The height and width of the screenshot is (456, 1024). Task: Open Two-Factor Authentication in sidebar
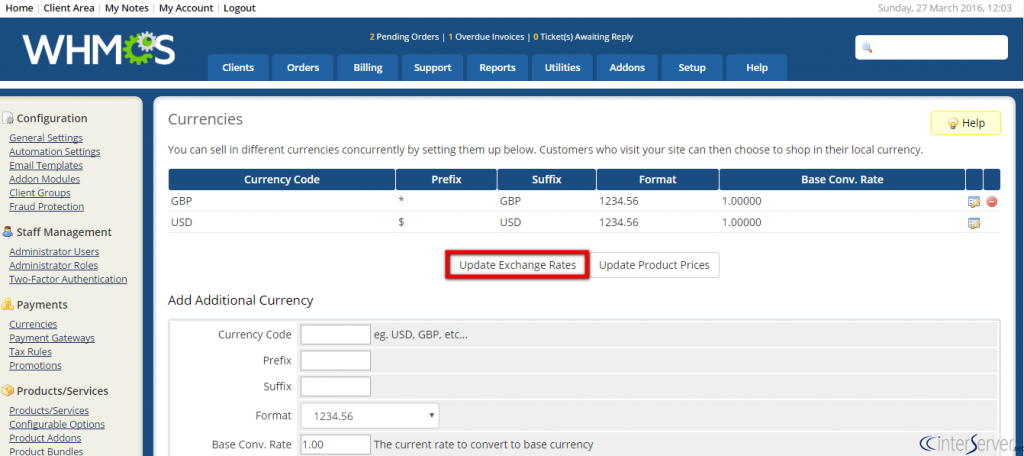pos(68,279)
